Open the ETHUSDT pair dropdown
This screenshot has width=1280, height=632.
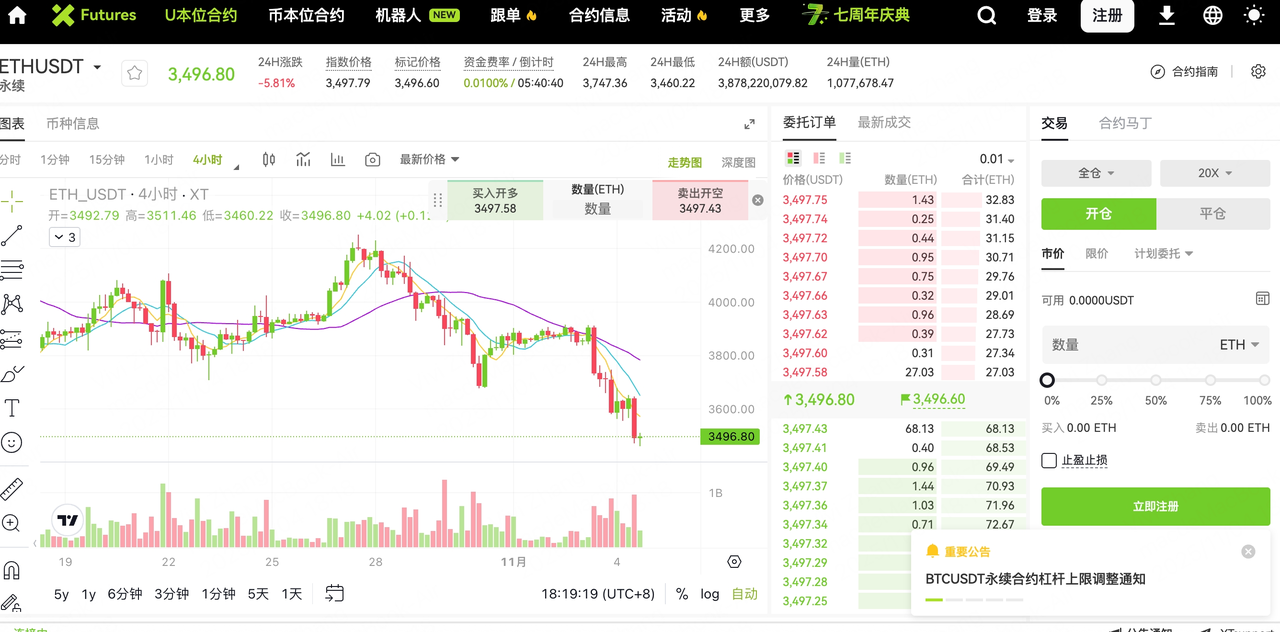[97, 68]
